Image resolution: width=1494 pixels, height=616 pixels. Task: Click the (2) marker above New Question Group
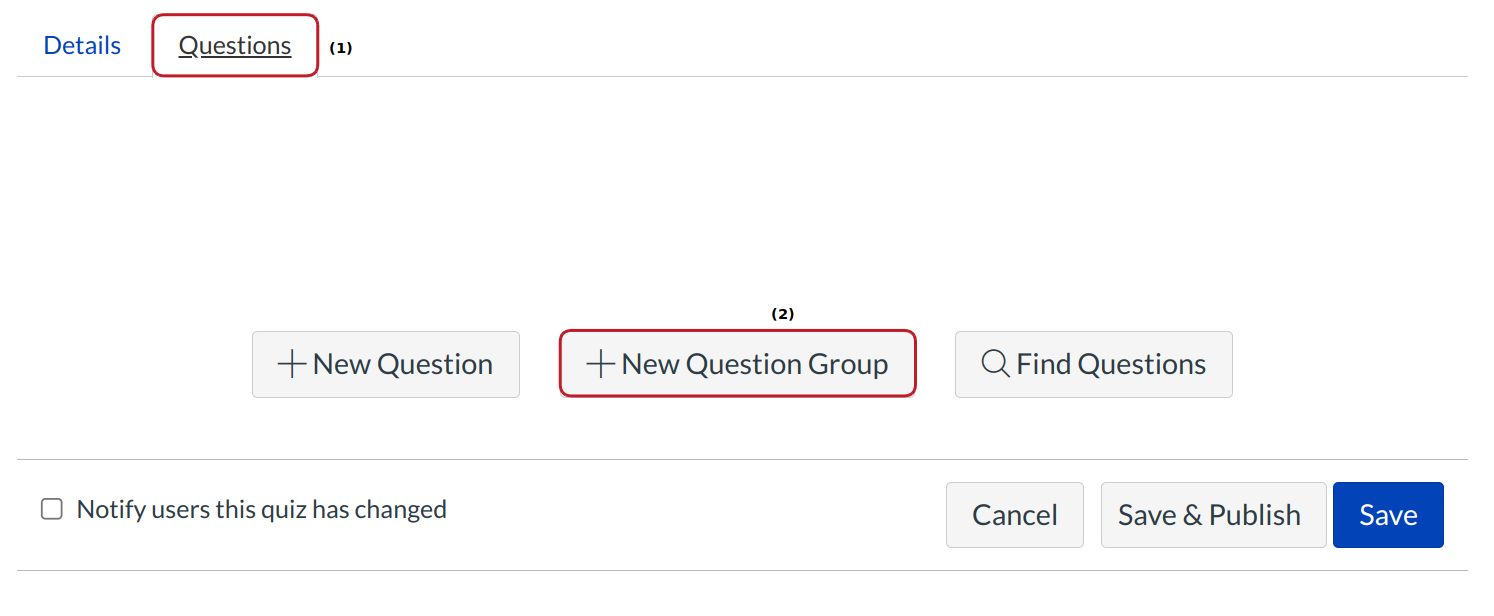click(782, 314)
